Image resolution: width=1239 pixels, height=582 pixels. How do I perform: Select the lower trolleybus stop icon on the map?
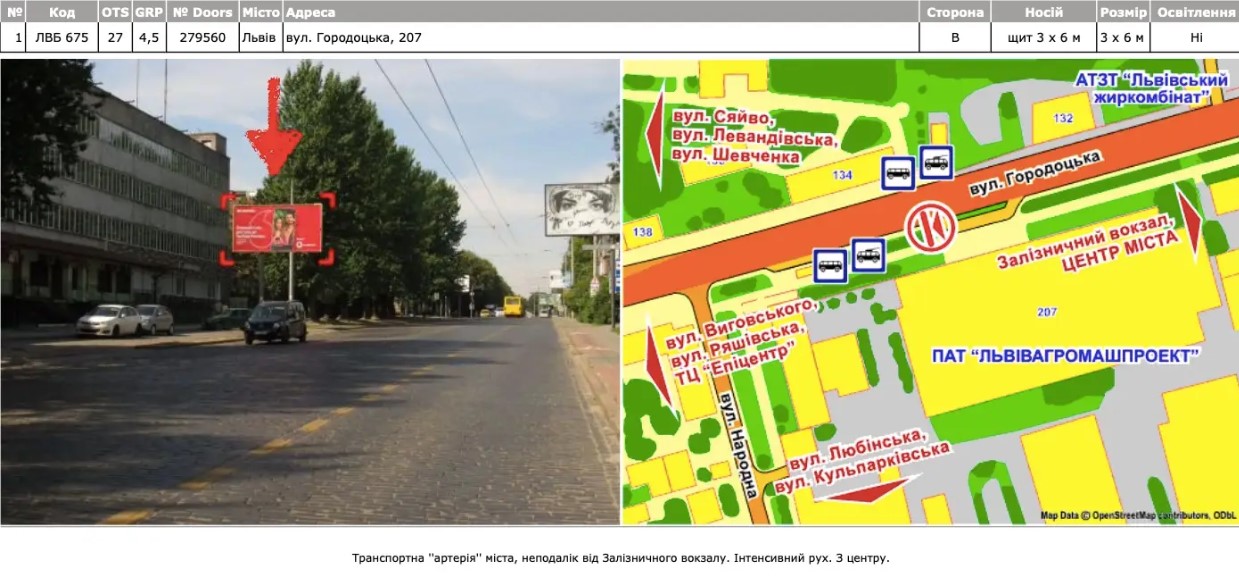click(868, 253)
